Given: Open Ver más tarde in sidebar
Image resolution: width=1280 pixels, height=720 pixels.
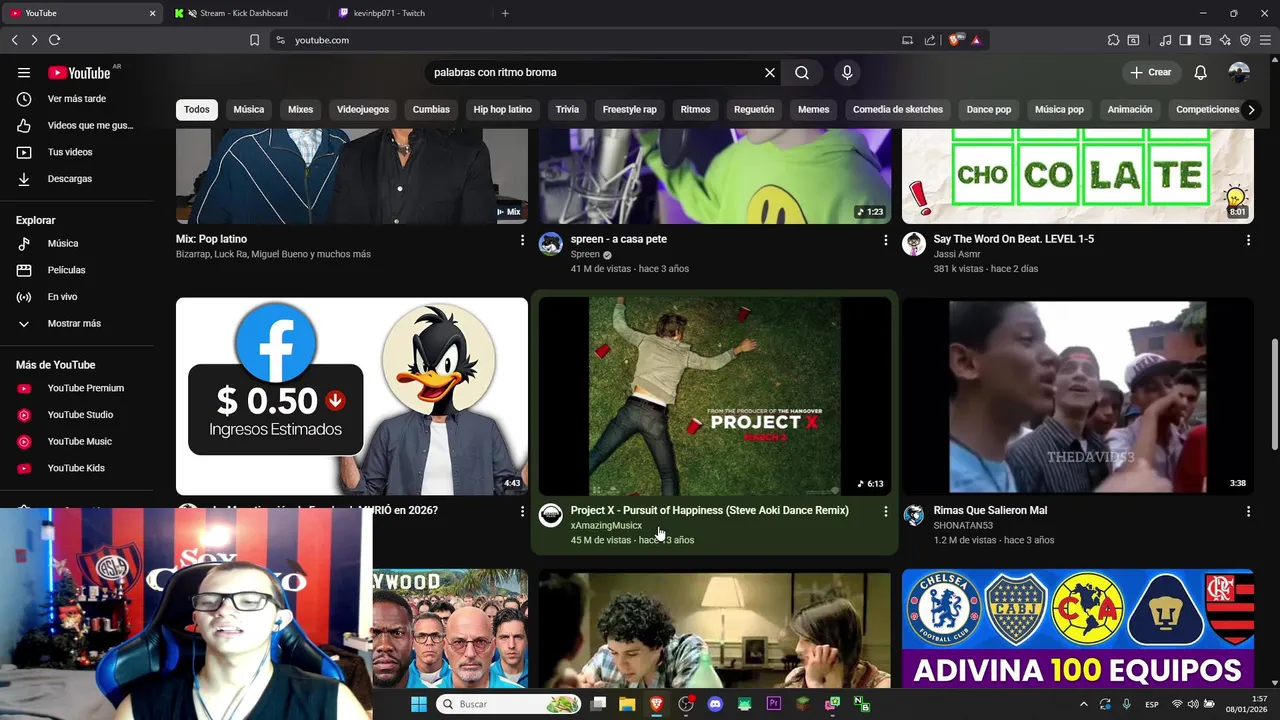Looking at the screenshot, I should [77, 99].
